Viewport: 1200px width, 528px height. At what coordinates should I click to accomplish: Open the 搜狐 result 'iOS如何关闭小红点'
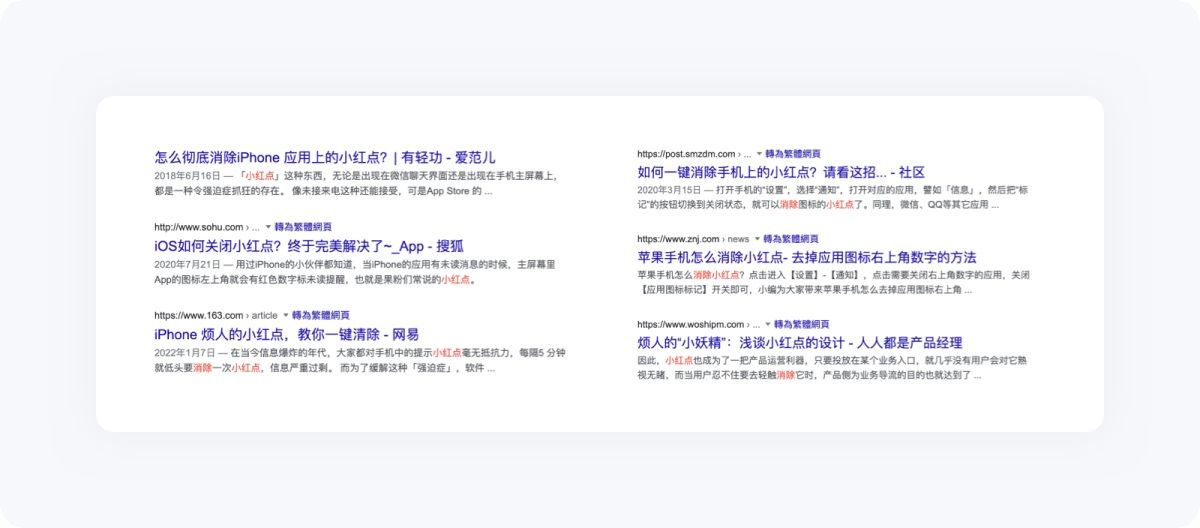click(x=309, y=246)
